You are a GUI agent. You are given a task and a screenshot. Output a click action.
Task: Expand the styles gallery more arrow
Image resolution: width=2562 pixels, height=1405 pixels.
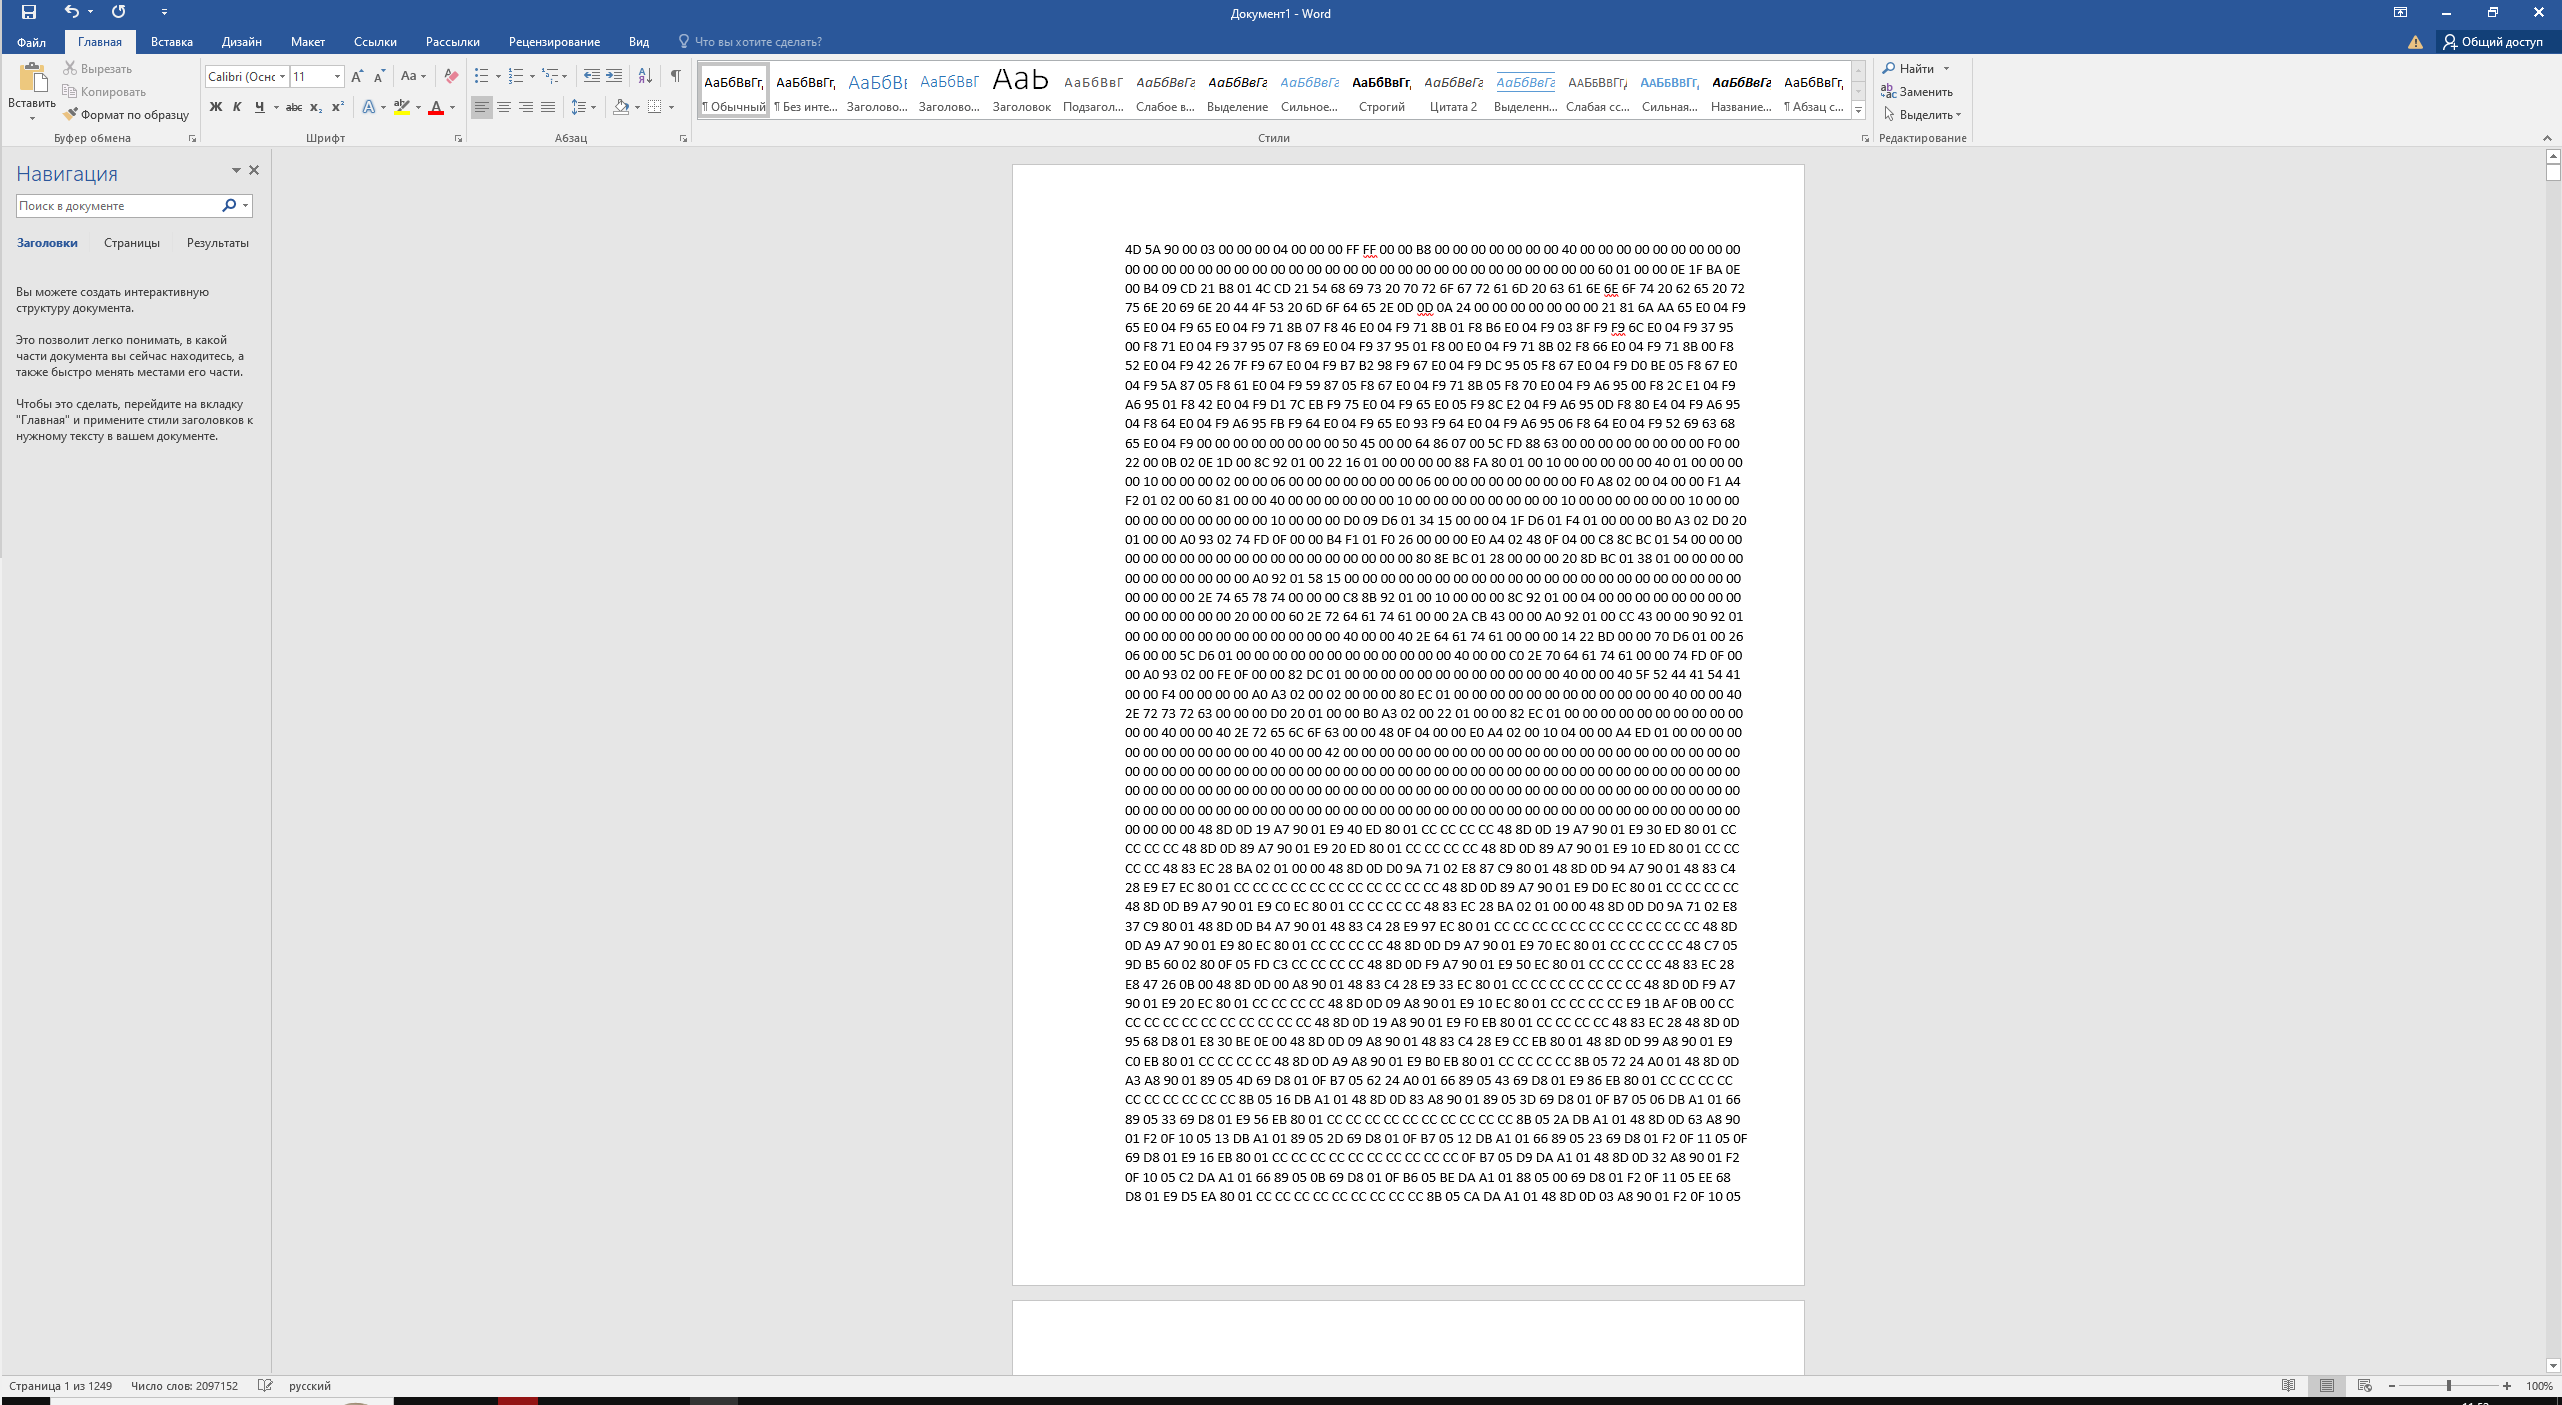pos(1859,109)
